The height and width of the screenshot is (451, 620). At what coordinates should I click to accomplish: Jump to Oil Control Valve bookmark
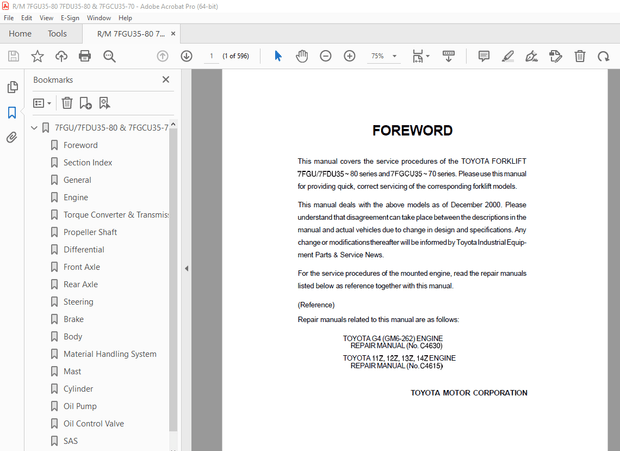(94, 423)
